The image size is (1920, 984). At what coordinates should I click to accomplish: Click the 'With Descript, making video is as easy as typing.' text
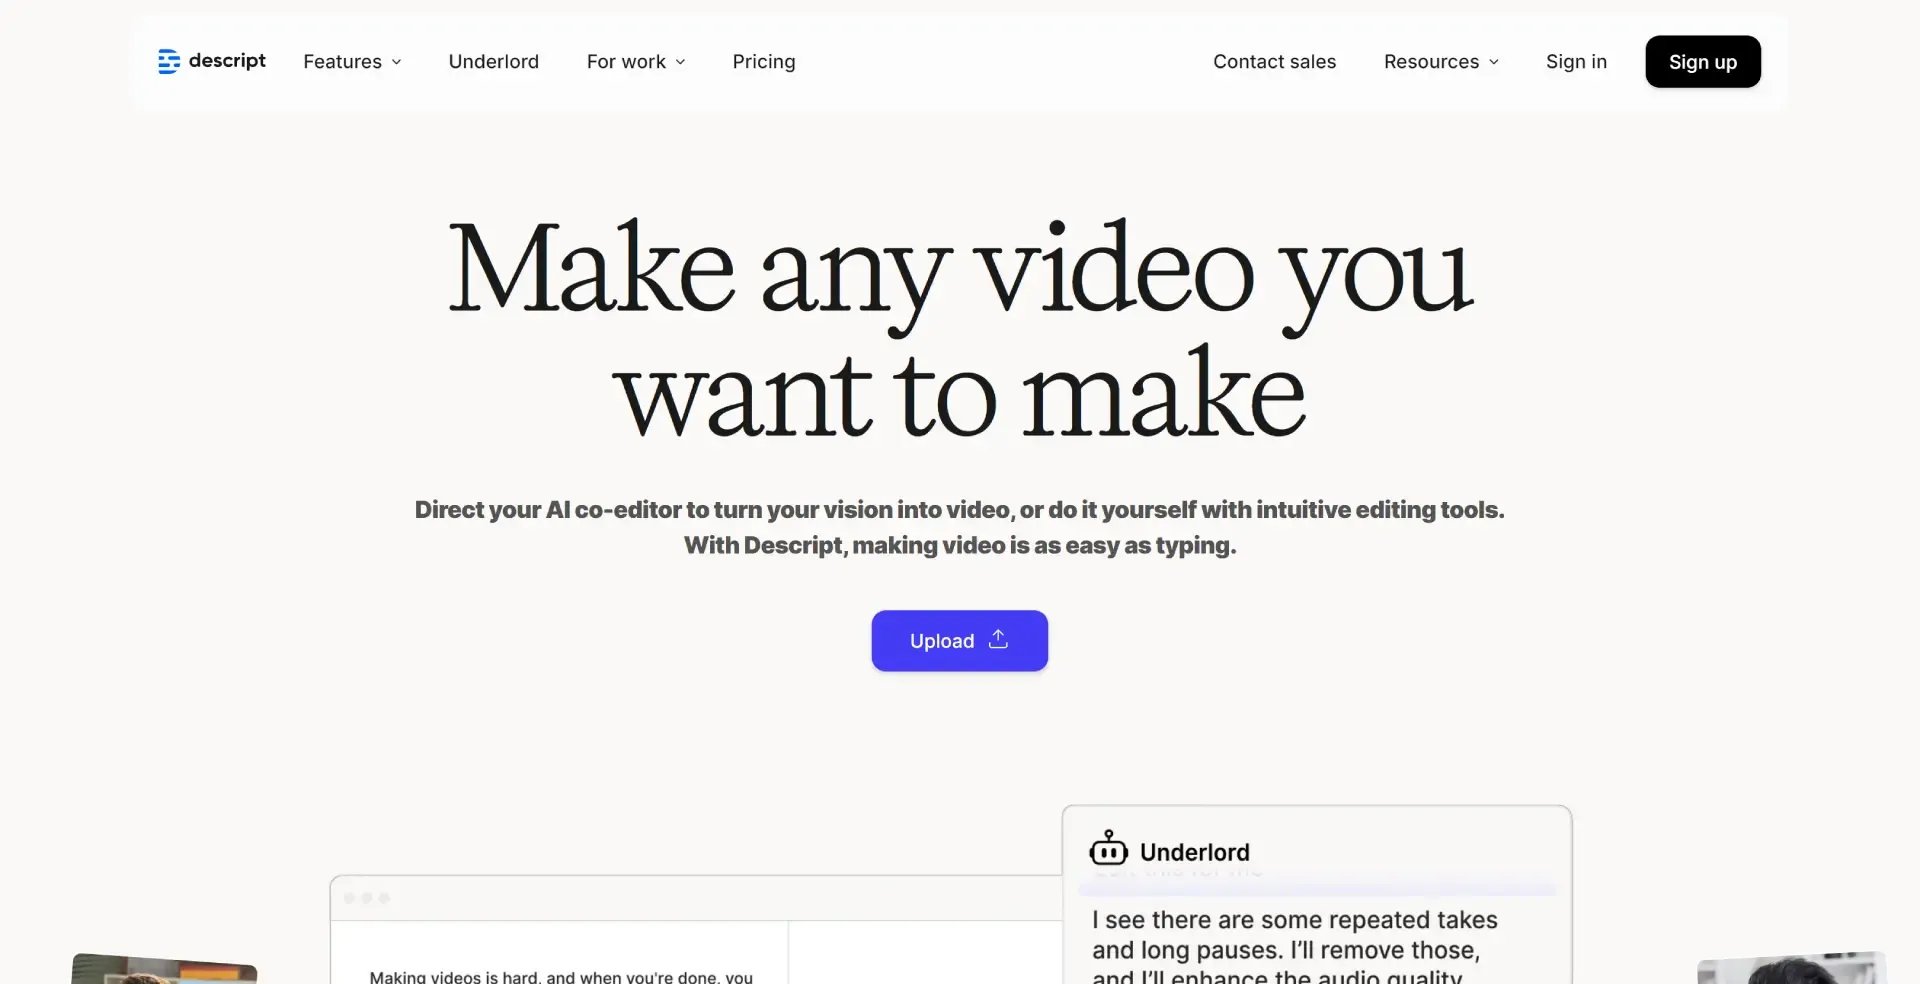coord(960,545)
